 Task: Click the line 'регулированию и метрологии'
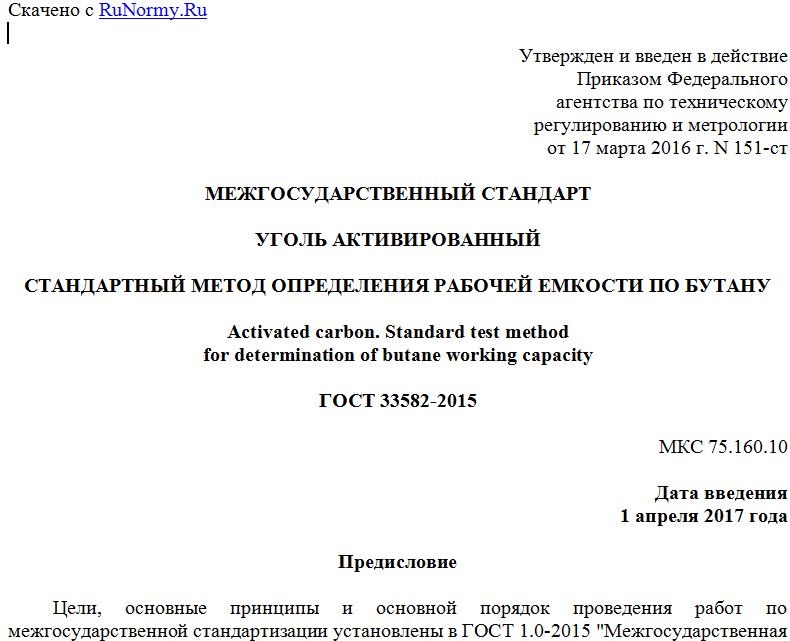(x=661, y=125)
